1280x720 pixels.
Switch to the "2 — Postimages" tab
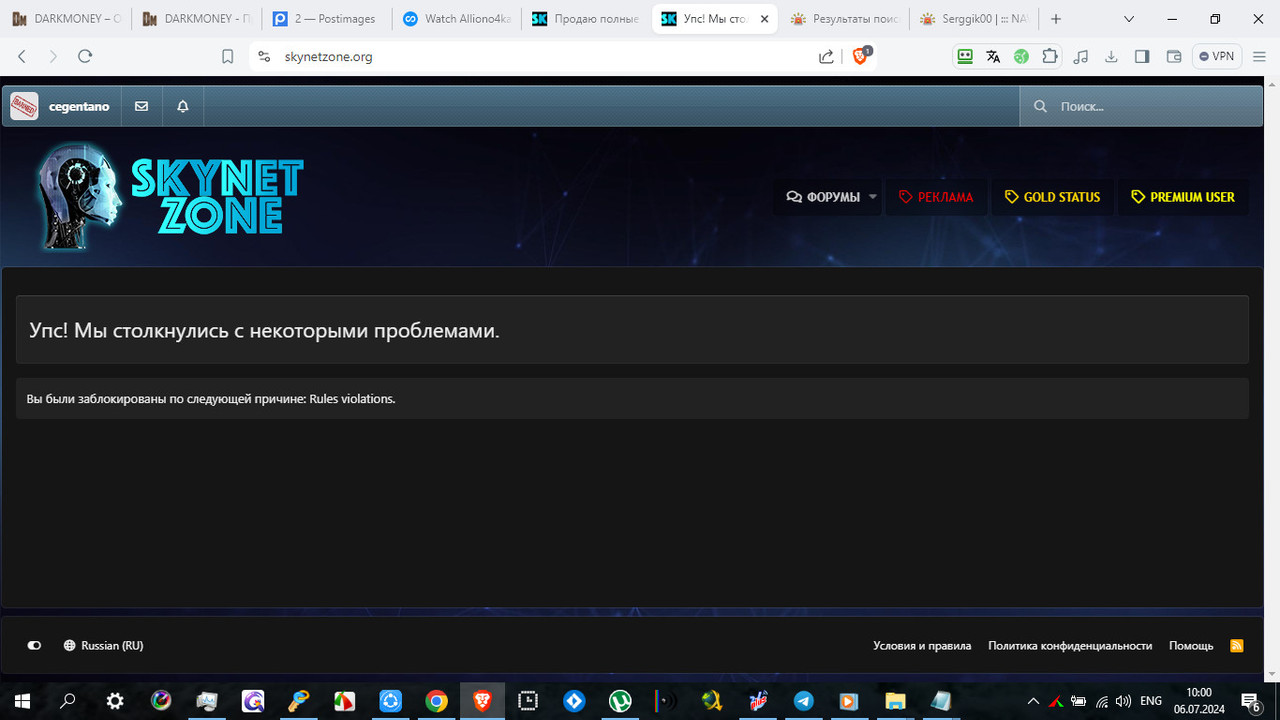[x=326, y=19]
